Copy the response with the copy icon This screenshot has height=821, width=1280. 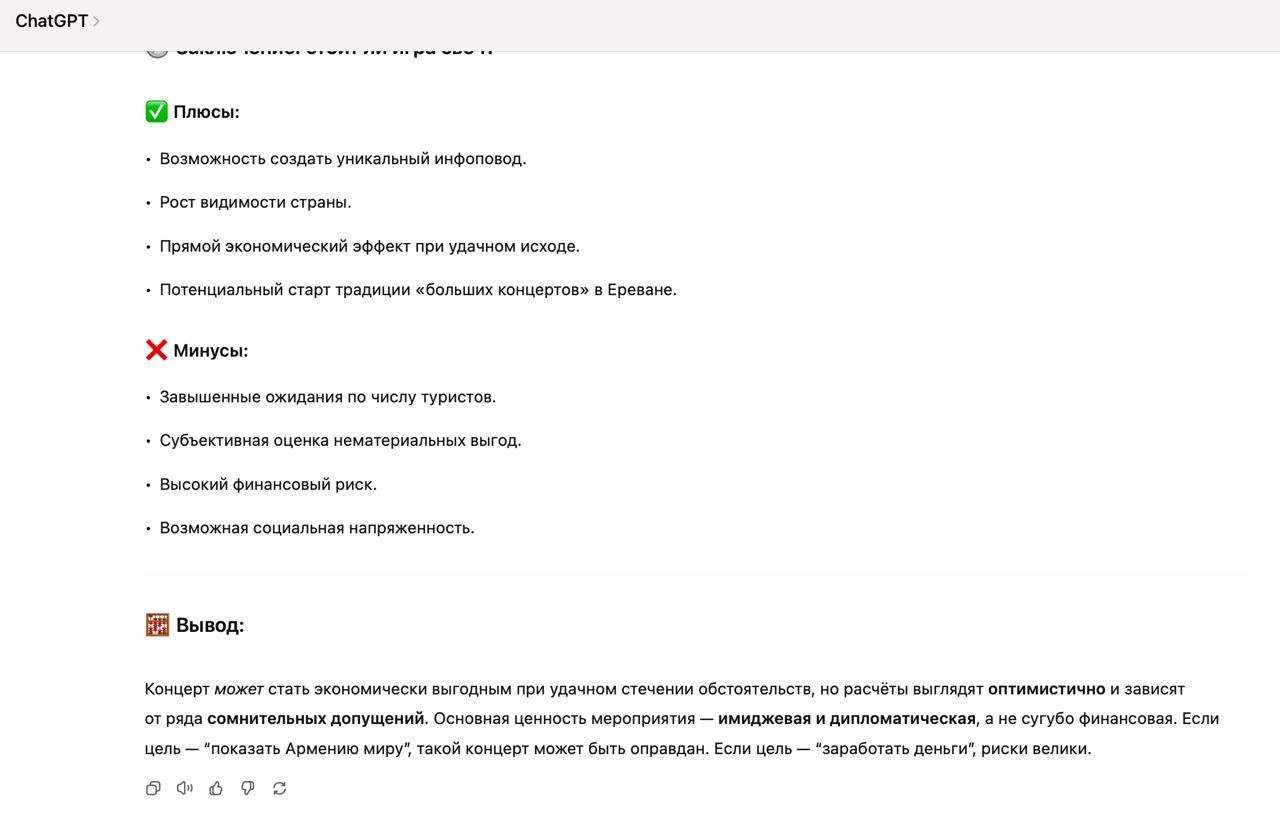point(153,788)
